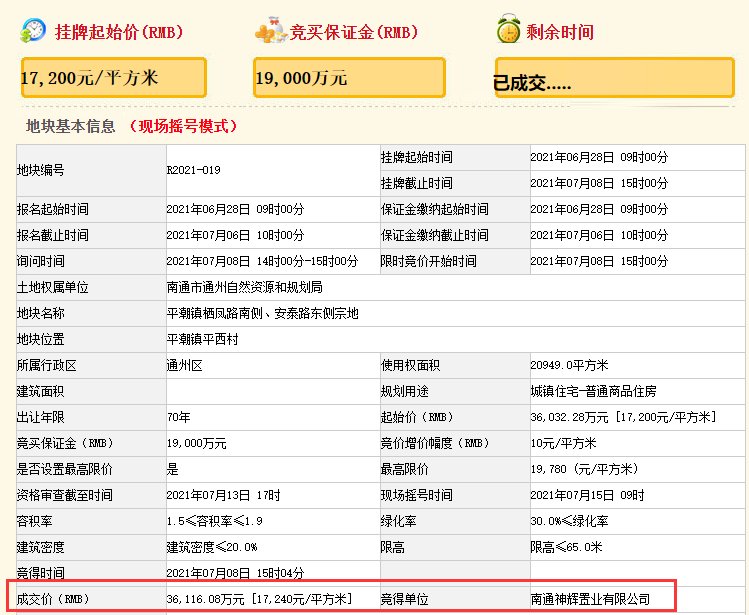Click the clock icon beside 挂牌起始价

(x=33, y=31)
